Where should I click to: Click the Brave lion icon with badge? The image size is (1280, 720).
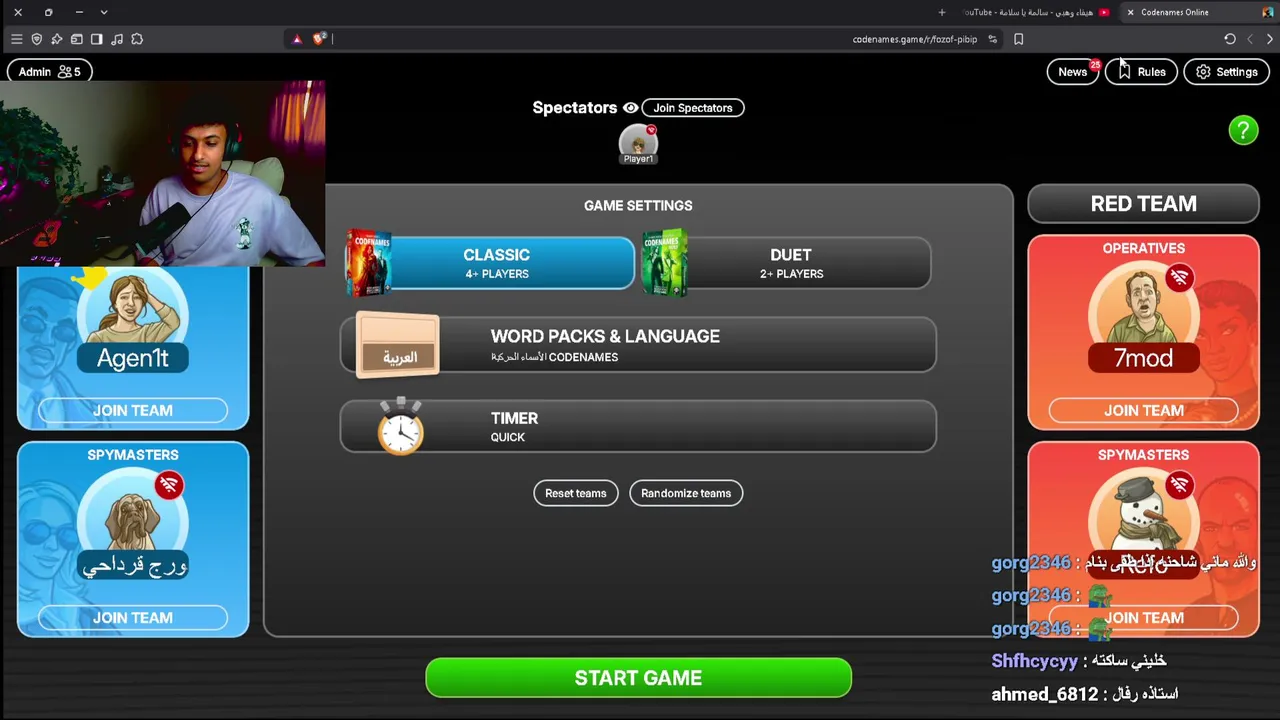coord(319,39)
